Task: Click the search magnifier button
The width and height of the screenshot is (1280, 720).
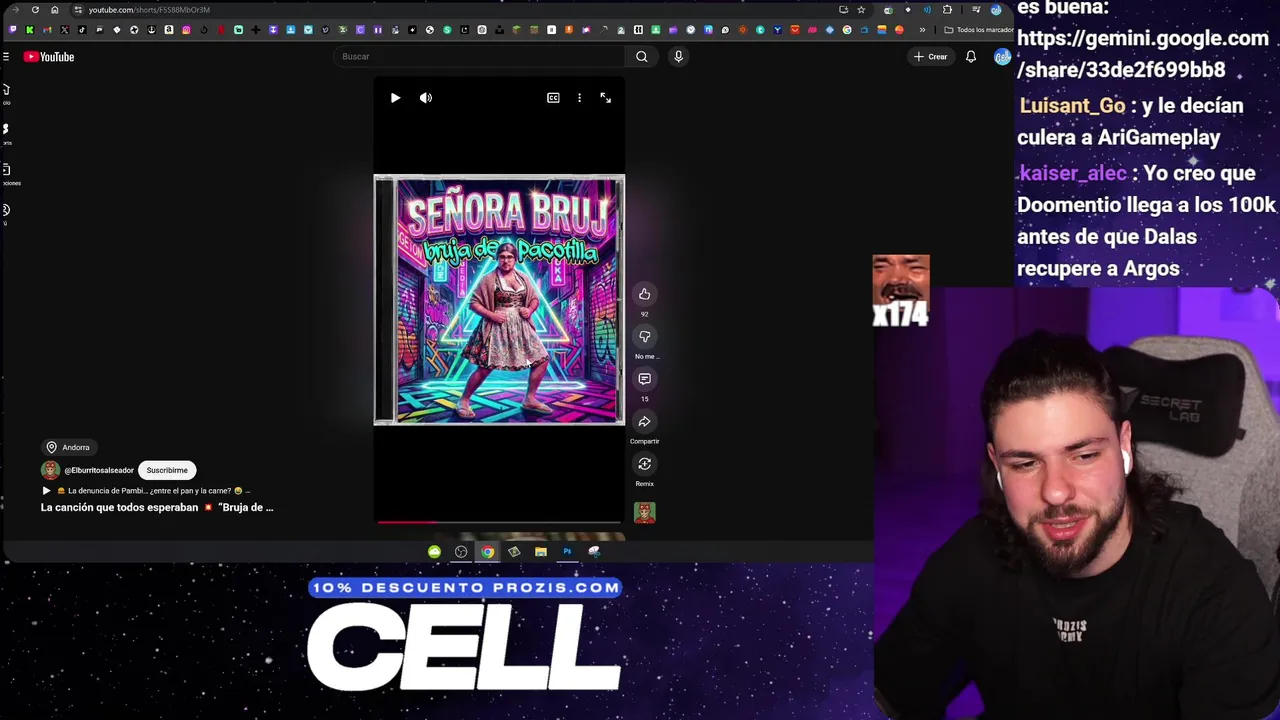Action: [x=642, y=57]
